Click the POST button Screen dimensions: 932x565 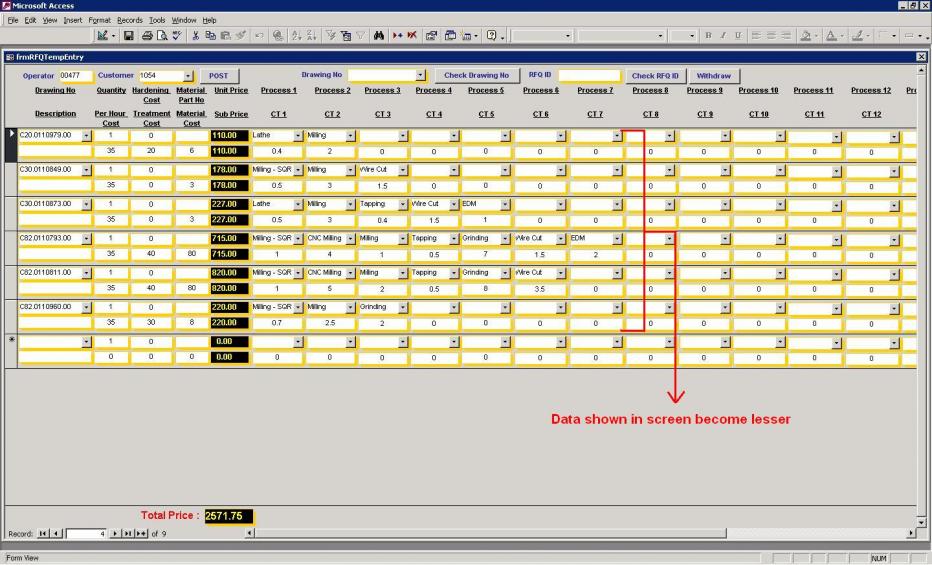pyautogui.click(x=219, y=76)
